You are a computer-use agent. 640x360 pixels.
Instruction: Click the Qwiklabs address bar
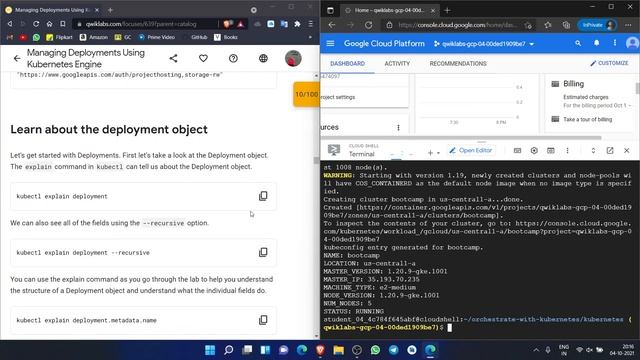tap(145, 24)
